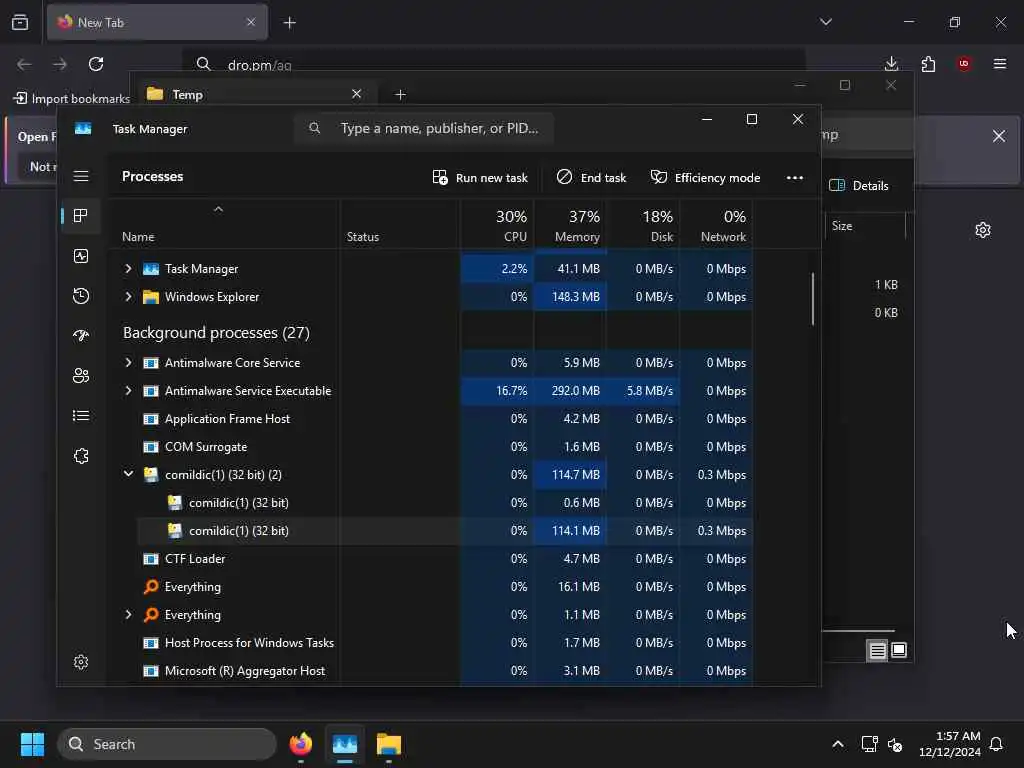Open Firefox View icon at top left

tap(20, 22)
